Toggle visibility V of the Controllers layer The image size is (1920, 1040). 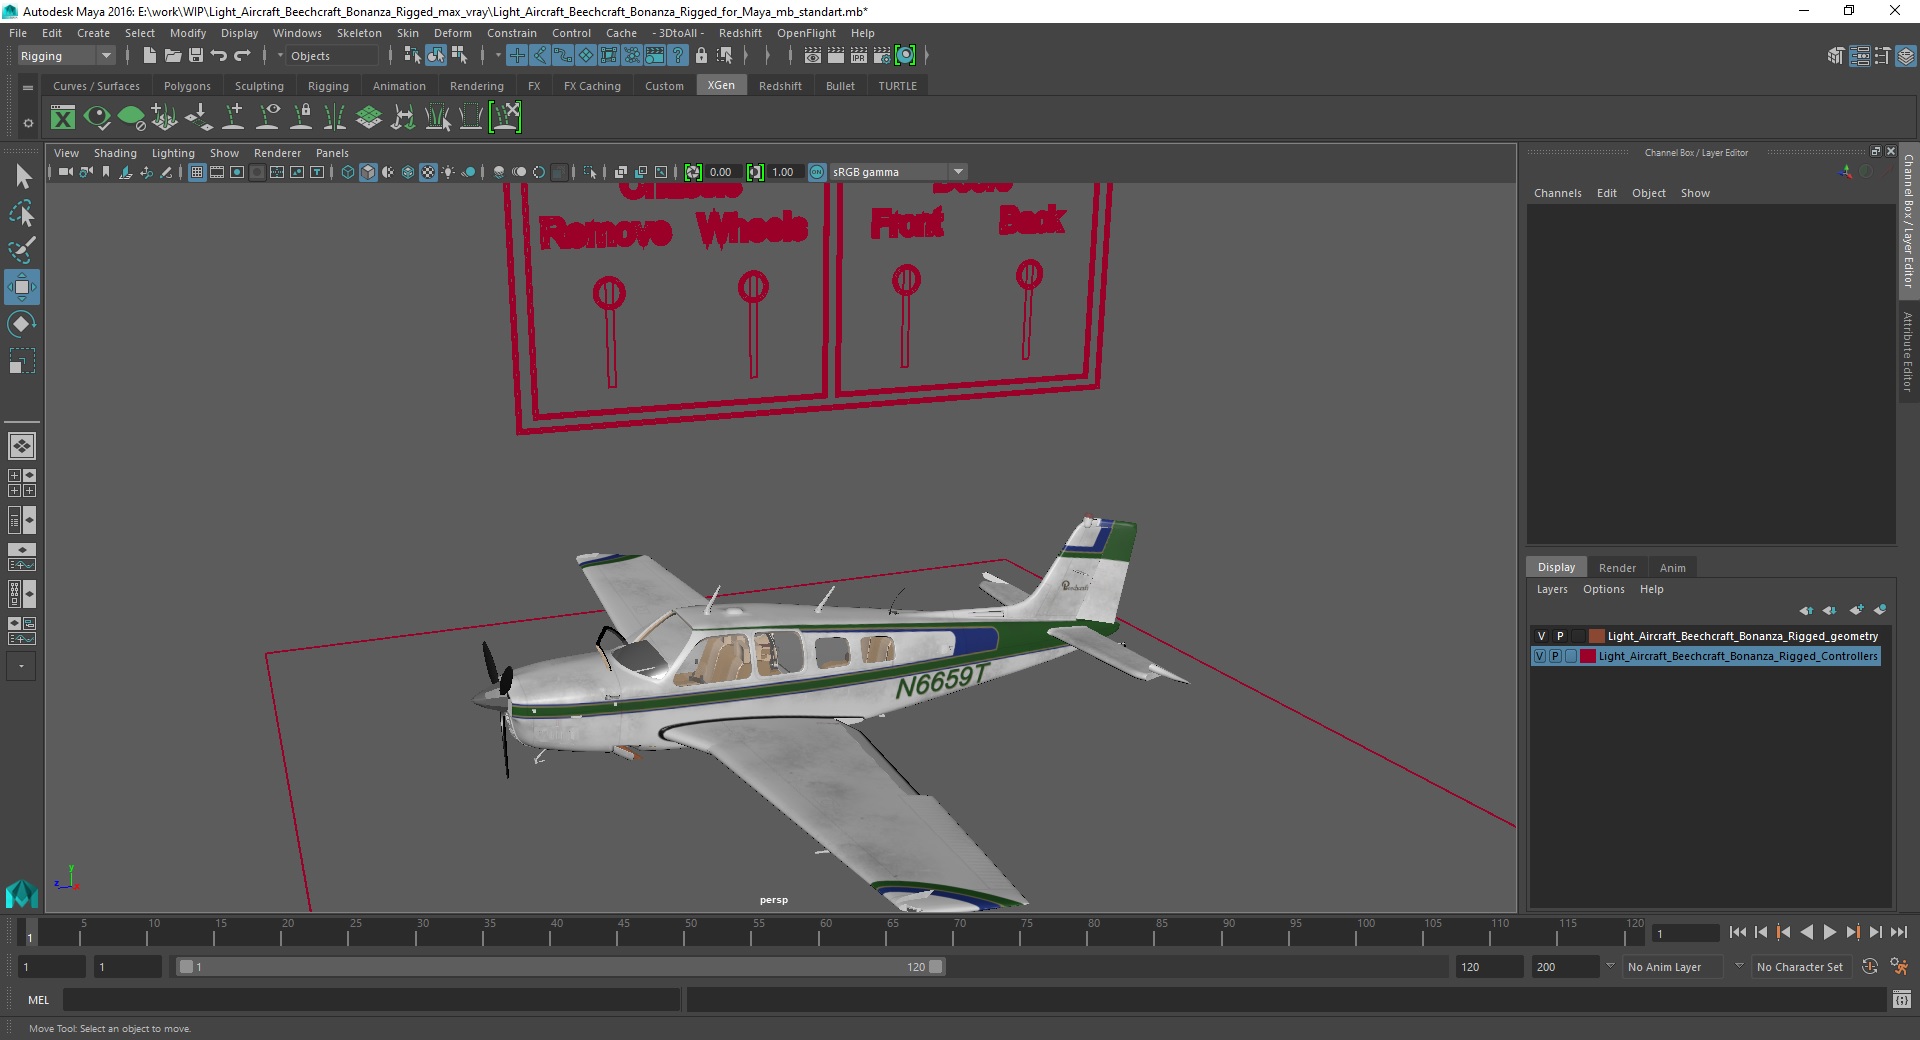(x=1540, y=656)
